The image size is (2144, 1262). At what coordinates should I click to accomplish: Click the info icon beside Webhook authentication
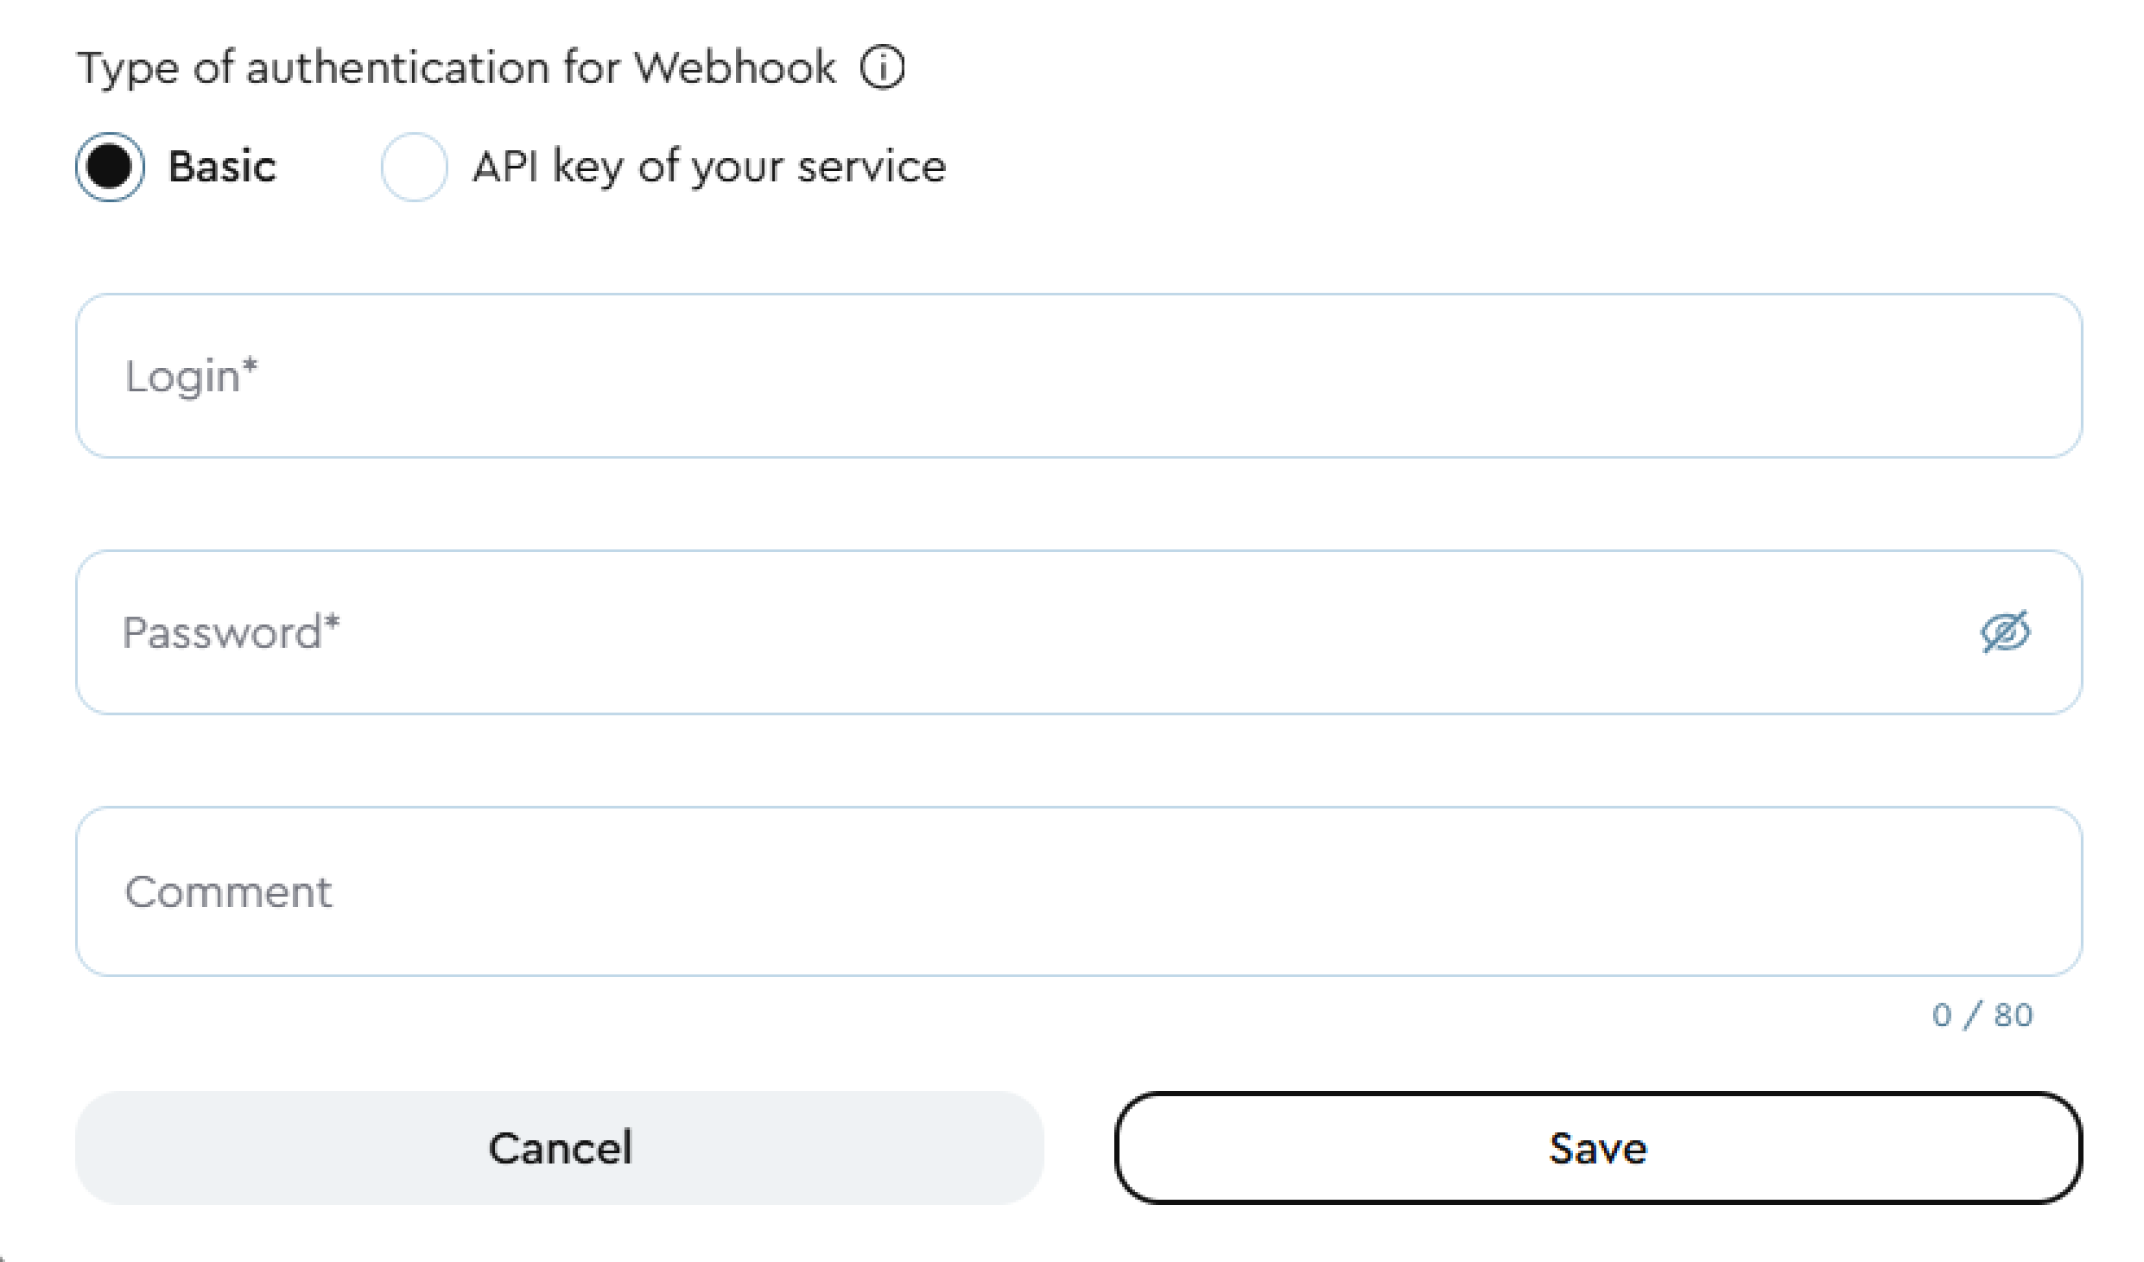[882, 68]
